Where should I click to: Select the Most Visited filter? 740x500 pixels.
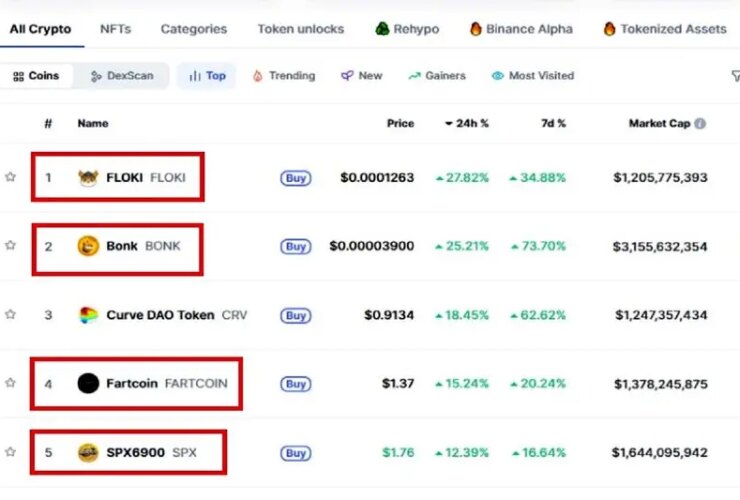pyautogui.click(x=533, y=76)
